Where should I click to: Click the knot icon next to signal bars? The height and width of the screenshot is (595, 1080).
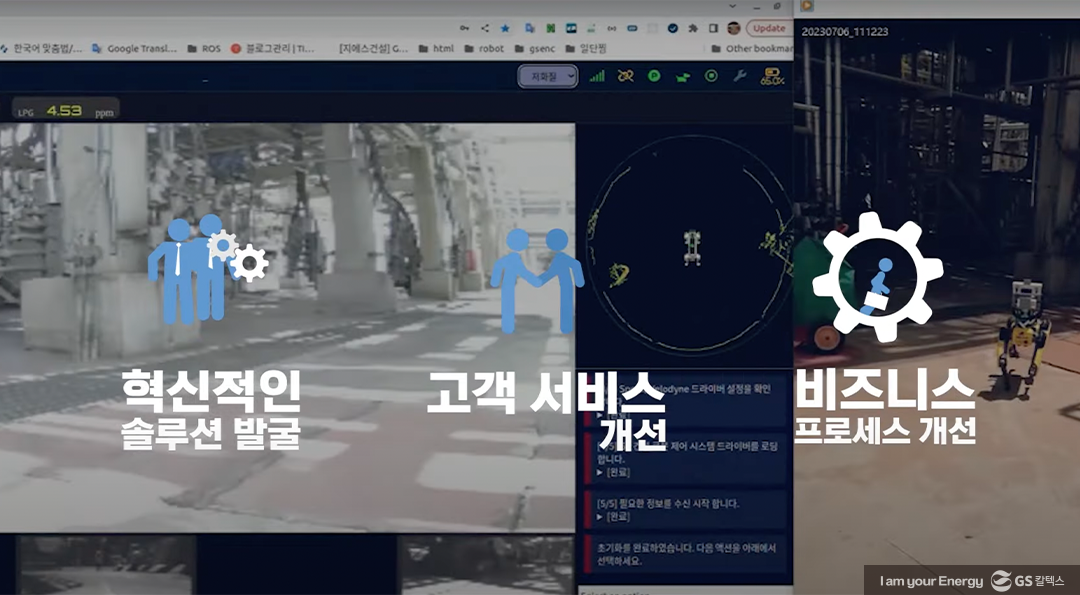[624, 76]
